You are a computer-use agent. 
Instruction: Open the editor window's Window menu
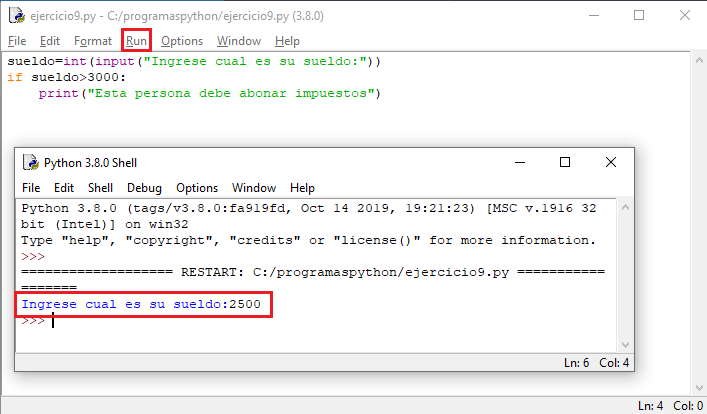tap(239, 41)
